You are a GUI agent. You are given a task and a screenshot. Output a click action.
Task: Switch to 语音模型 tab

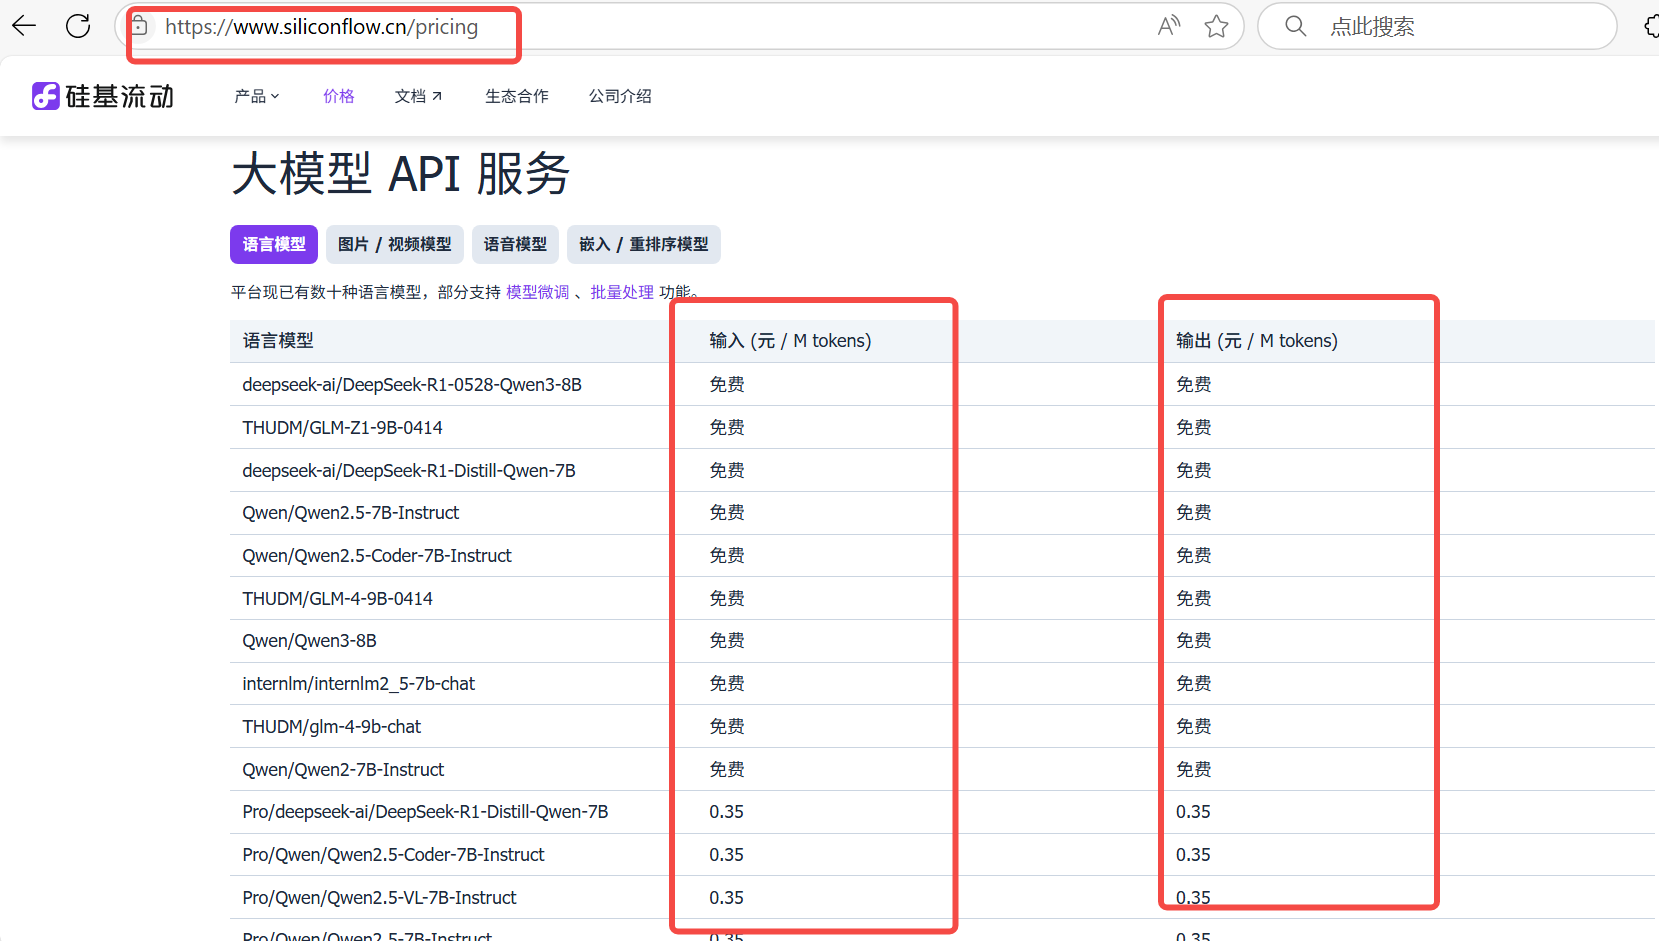515,244
